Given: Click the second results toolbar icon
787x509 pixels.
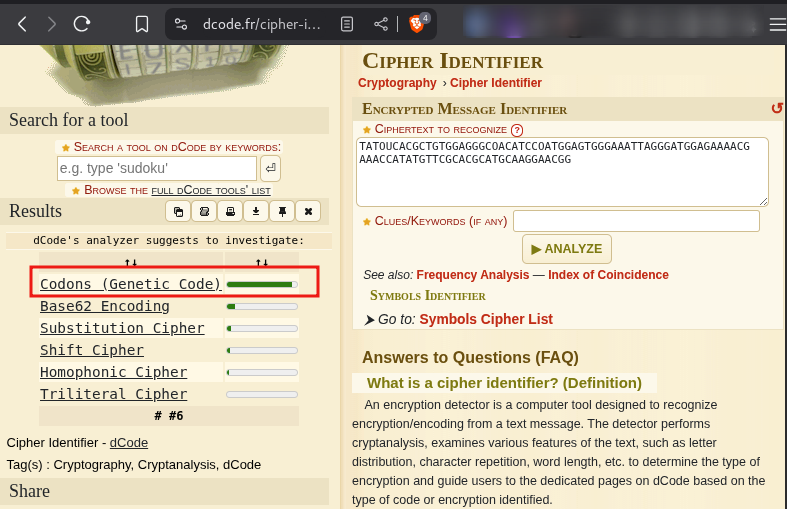Looking at the screenshot, I should [204, 211].
